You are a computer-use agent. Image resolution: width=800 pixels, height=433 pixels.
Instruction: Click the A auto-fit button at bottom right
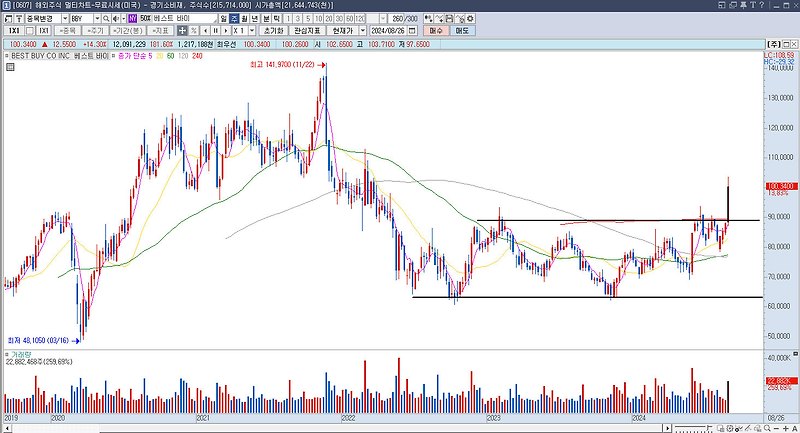pos(794,428)
